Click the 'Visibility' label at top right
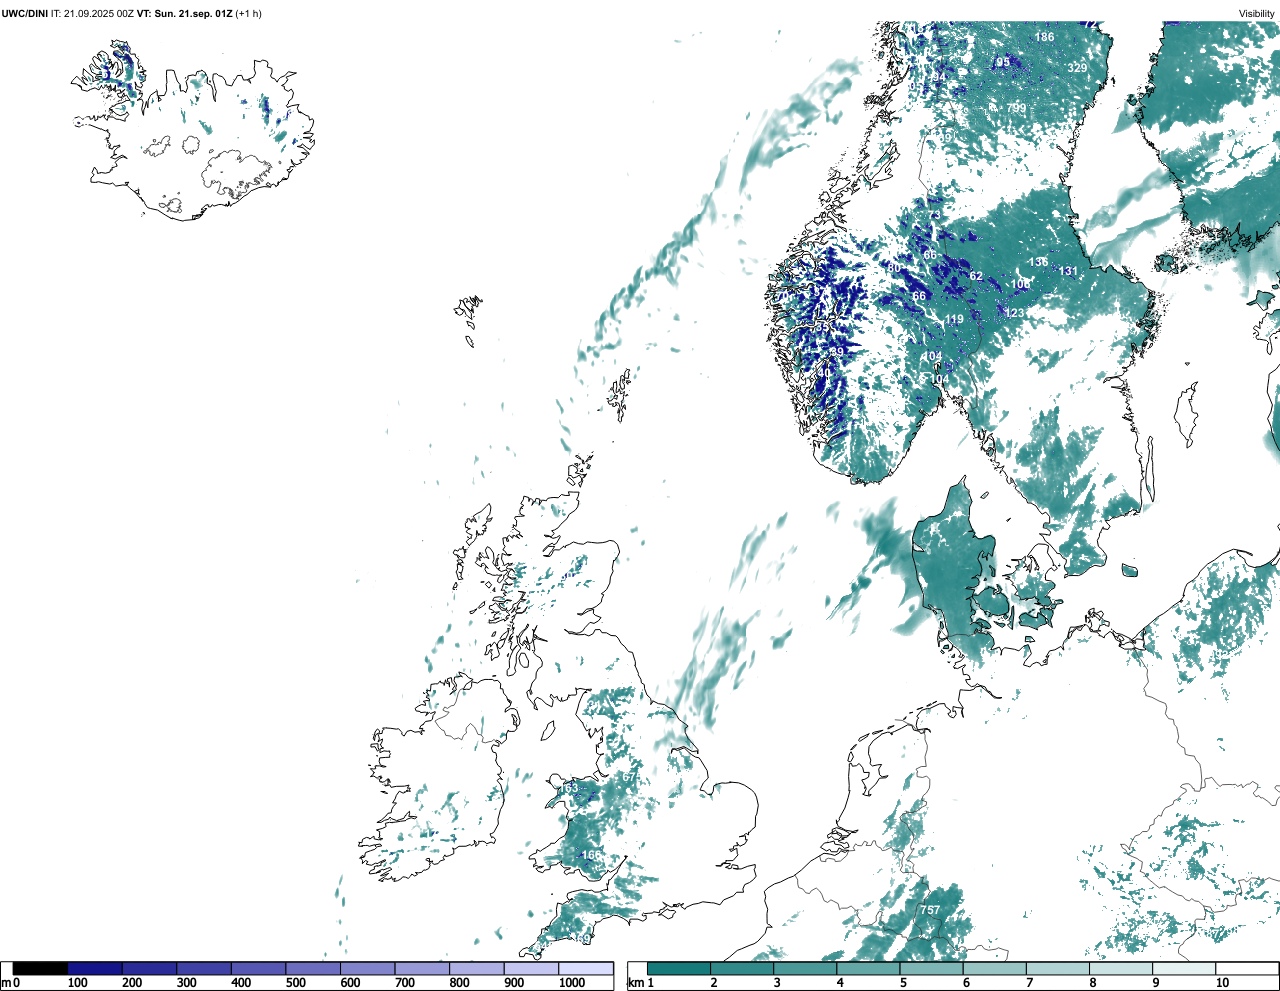 point(1257,13)
